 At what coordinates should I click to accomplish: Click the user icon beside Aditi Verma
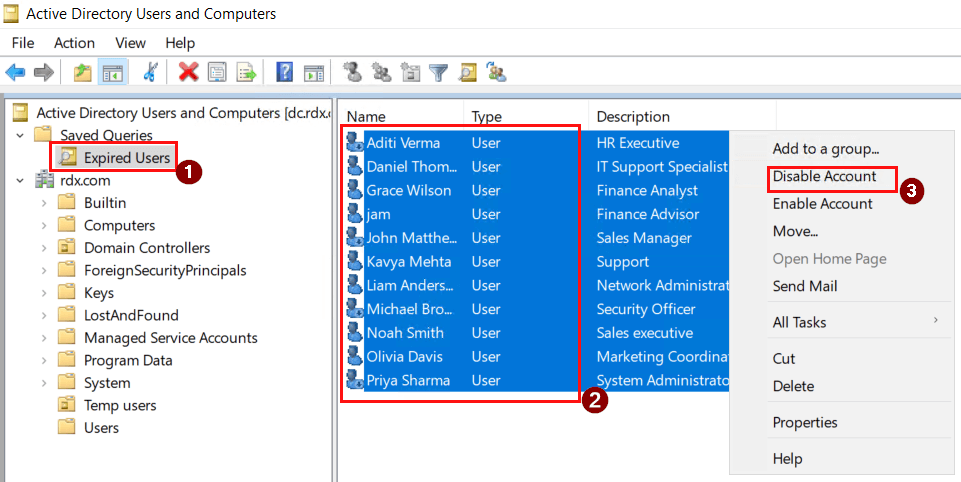355,143
